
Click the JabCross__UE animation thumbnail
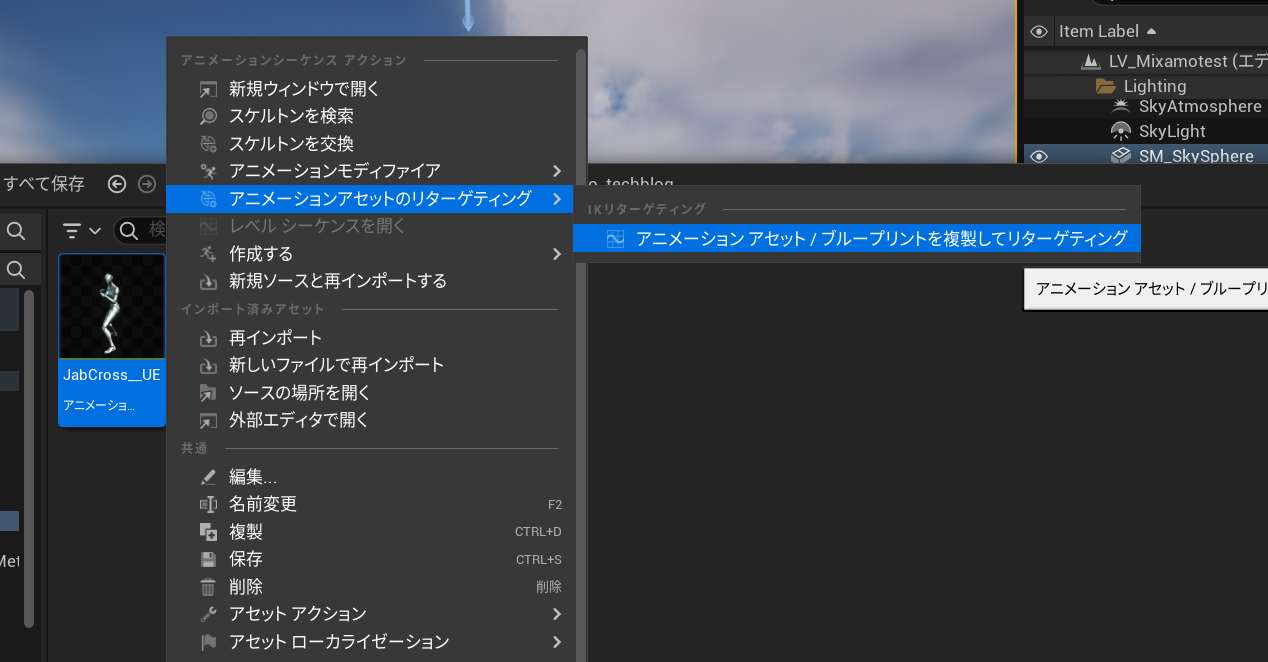point(112,307)
